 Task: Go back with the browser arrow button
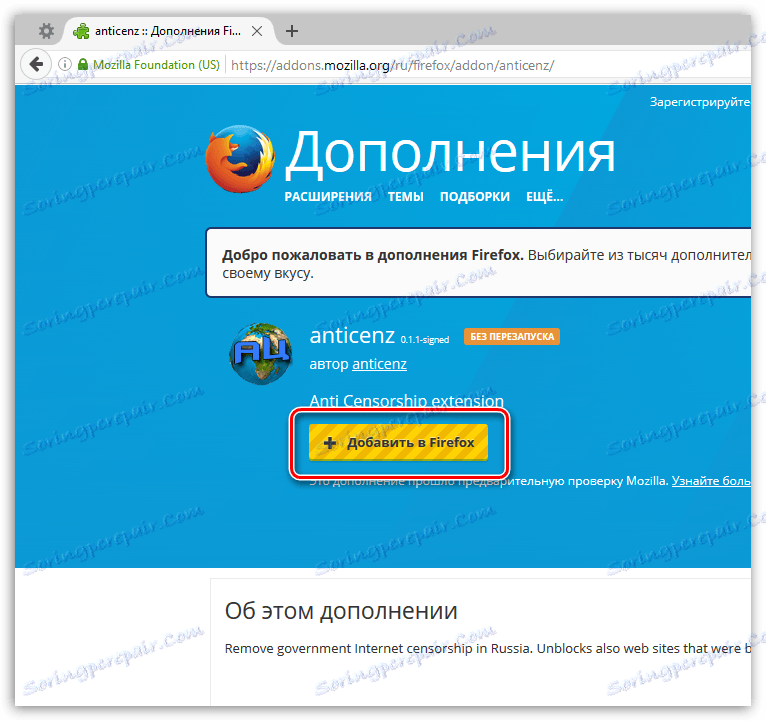click(x=36, y=64)
